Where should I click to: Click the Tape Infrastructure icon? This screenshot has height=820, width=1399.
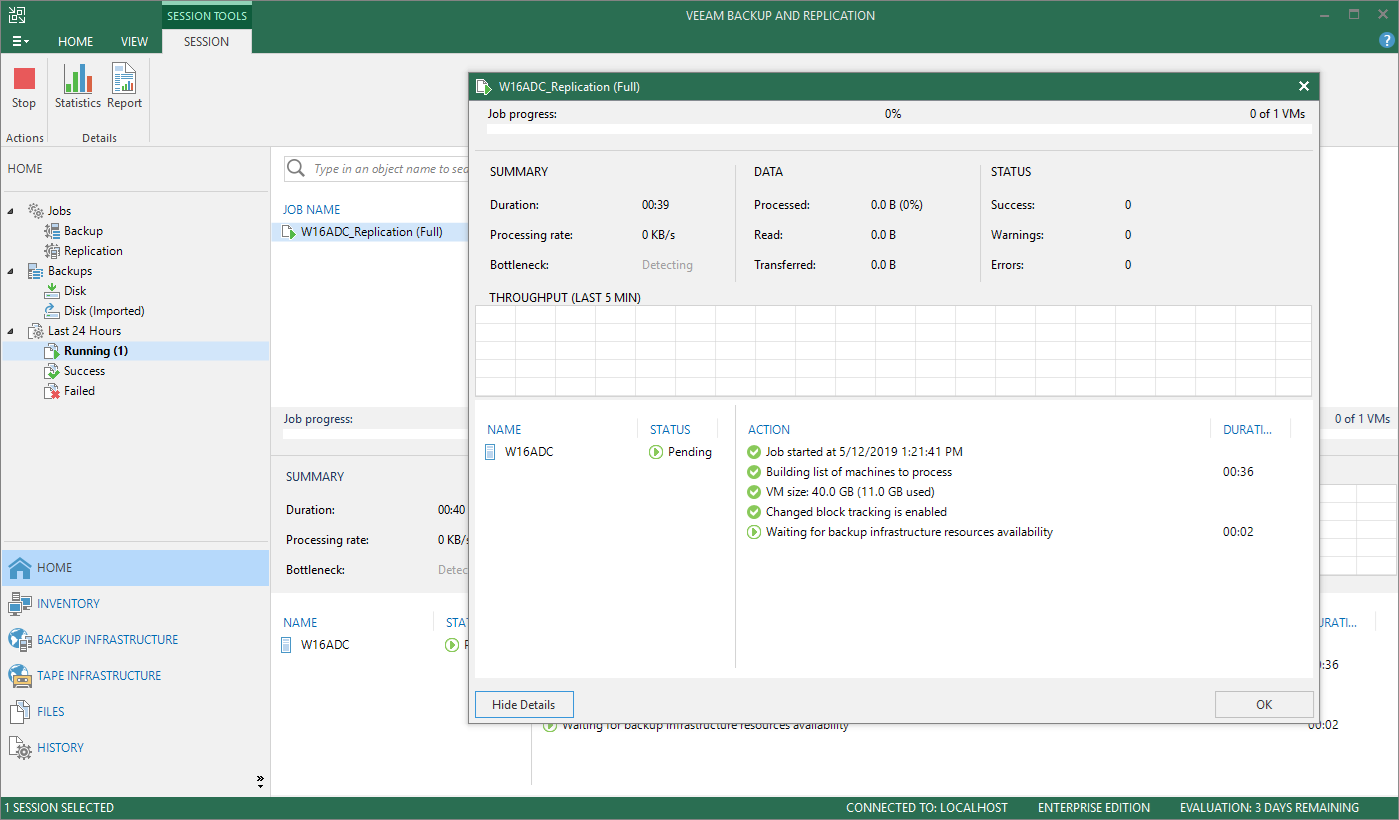20,676
